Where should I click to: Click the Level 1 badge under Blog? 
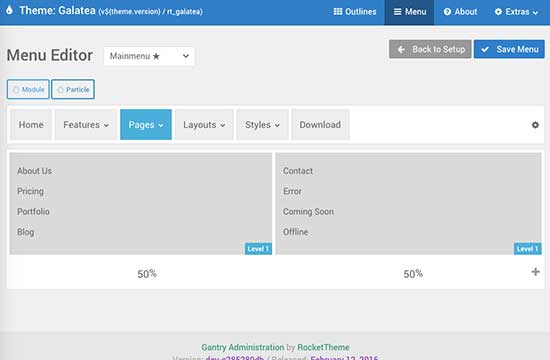(x=258, y=249)
